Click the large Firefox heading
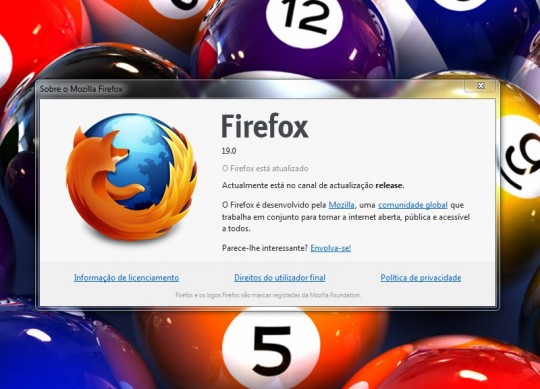The height and width of the screenshot is (389, 540). coord(264,127)
